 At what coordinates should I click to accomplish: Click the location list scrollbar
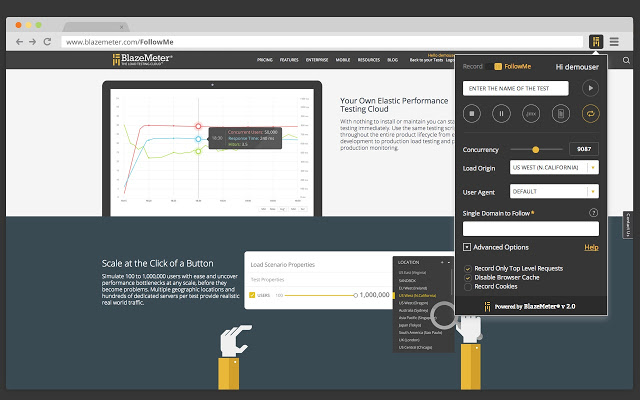click(452, 282)
